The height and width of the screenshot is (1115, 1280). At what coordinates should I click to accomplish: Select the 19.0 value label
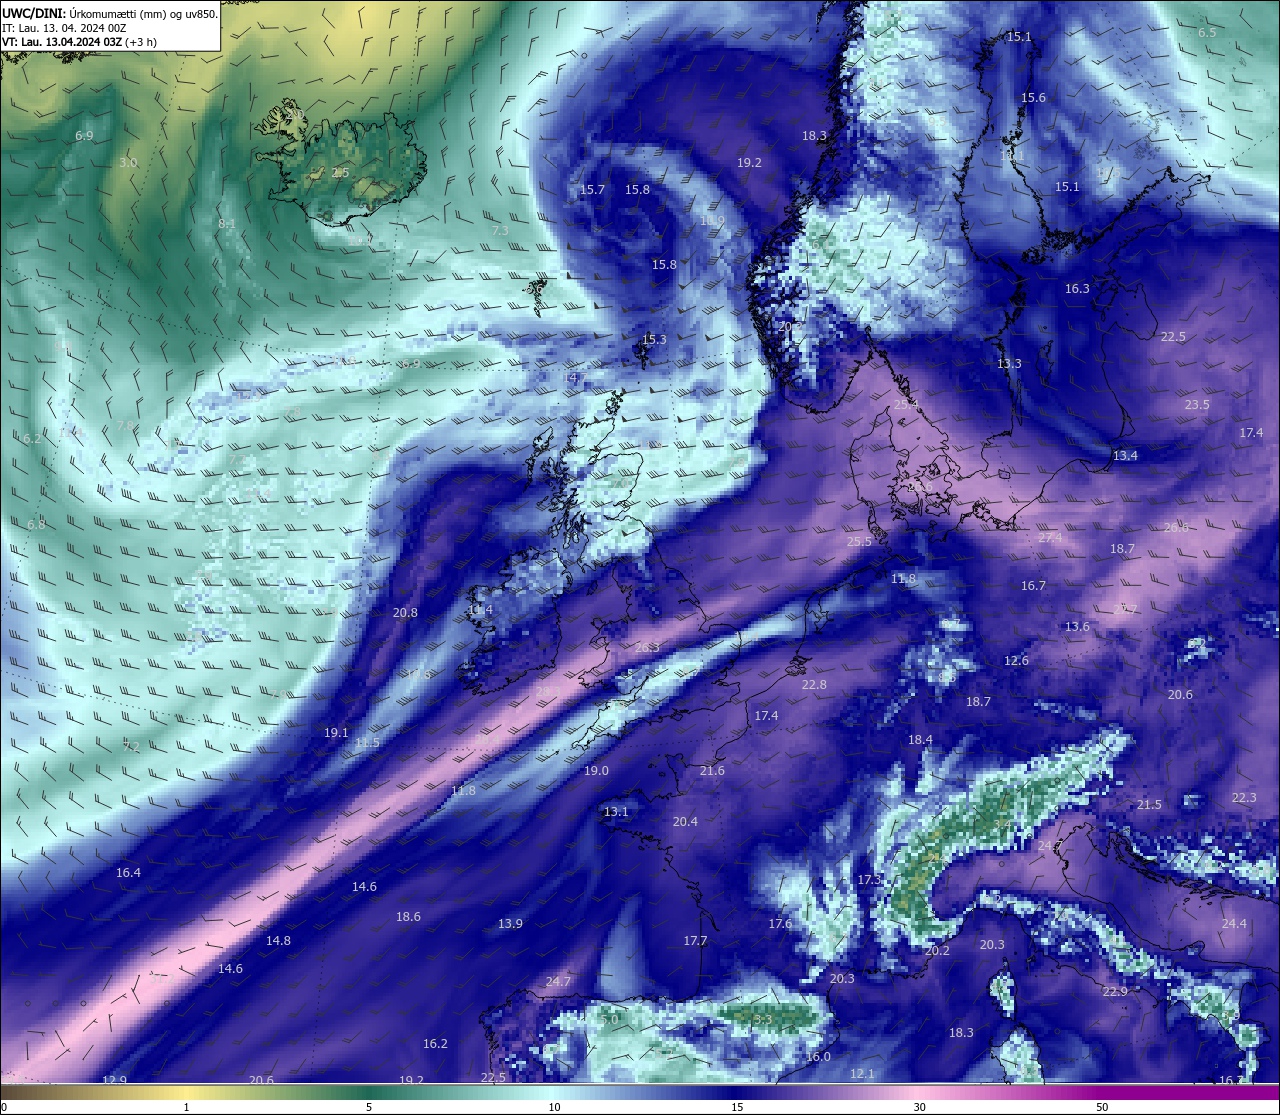[596, 771]
